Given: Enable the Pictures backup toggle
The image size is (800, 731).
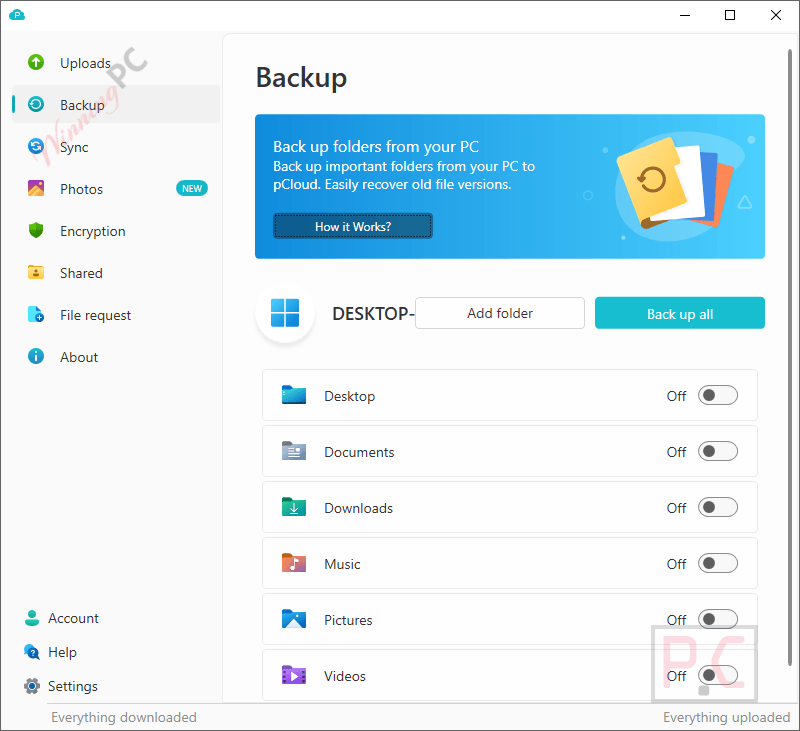Looking at the screenshot, I should [717, 619].
